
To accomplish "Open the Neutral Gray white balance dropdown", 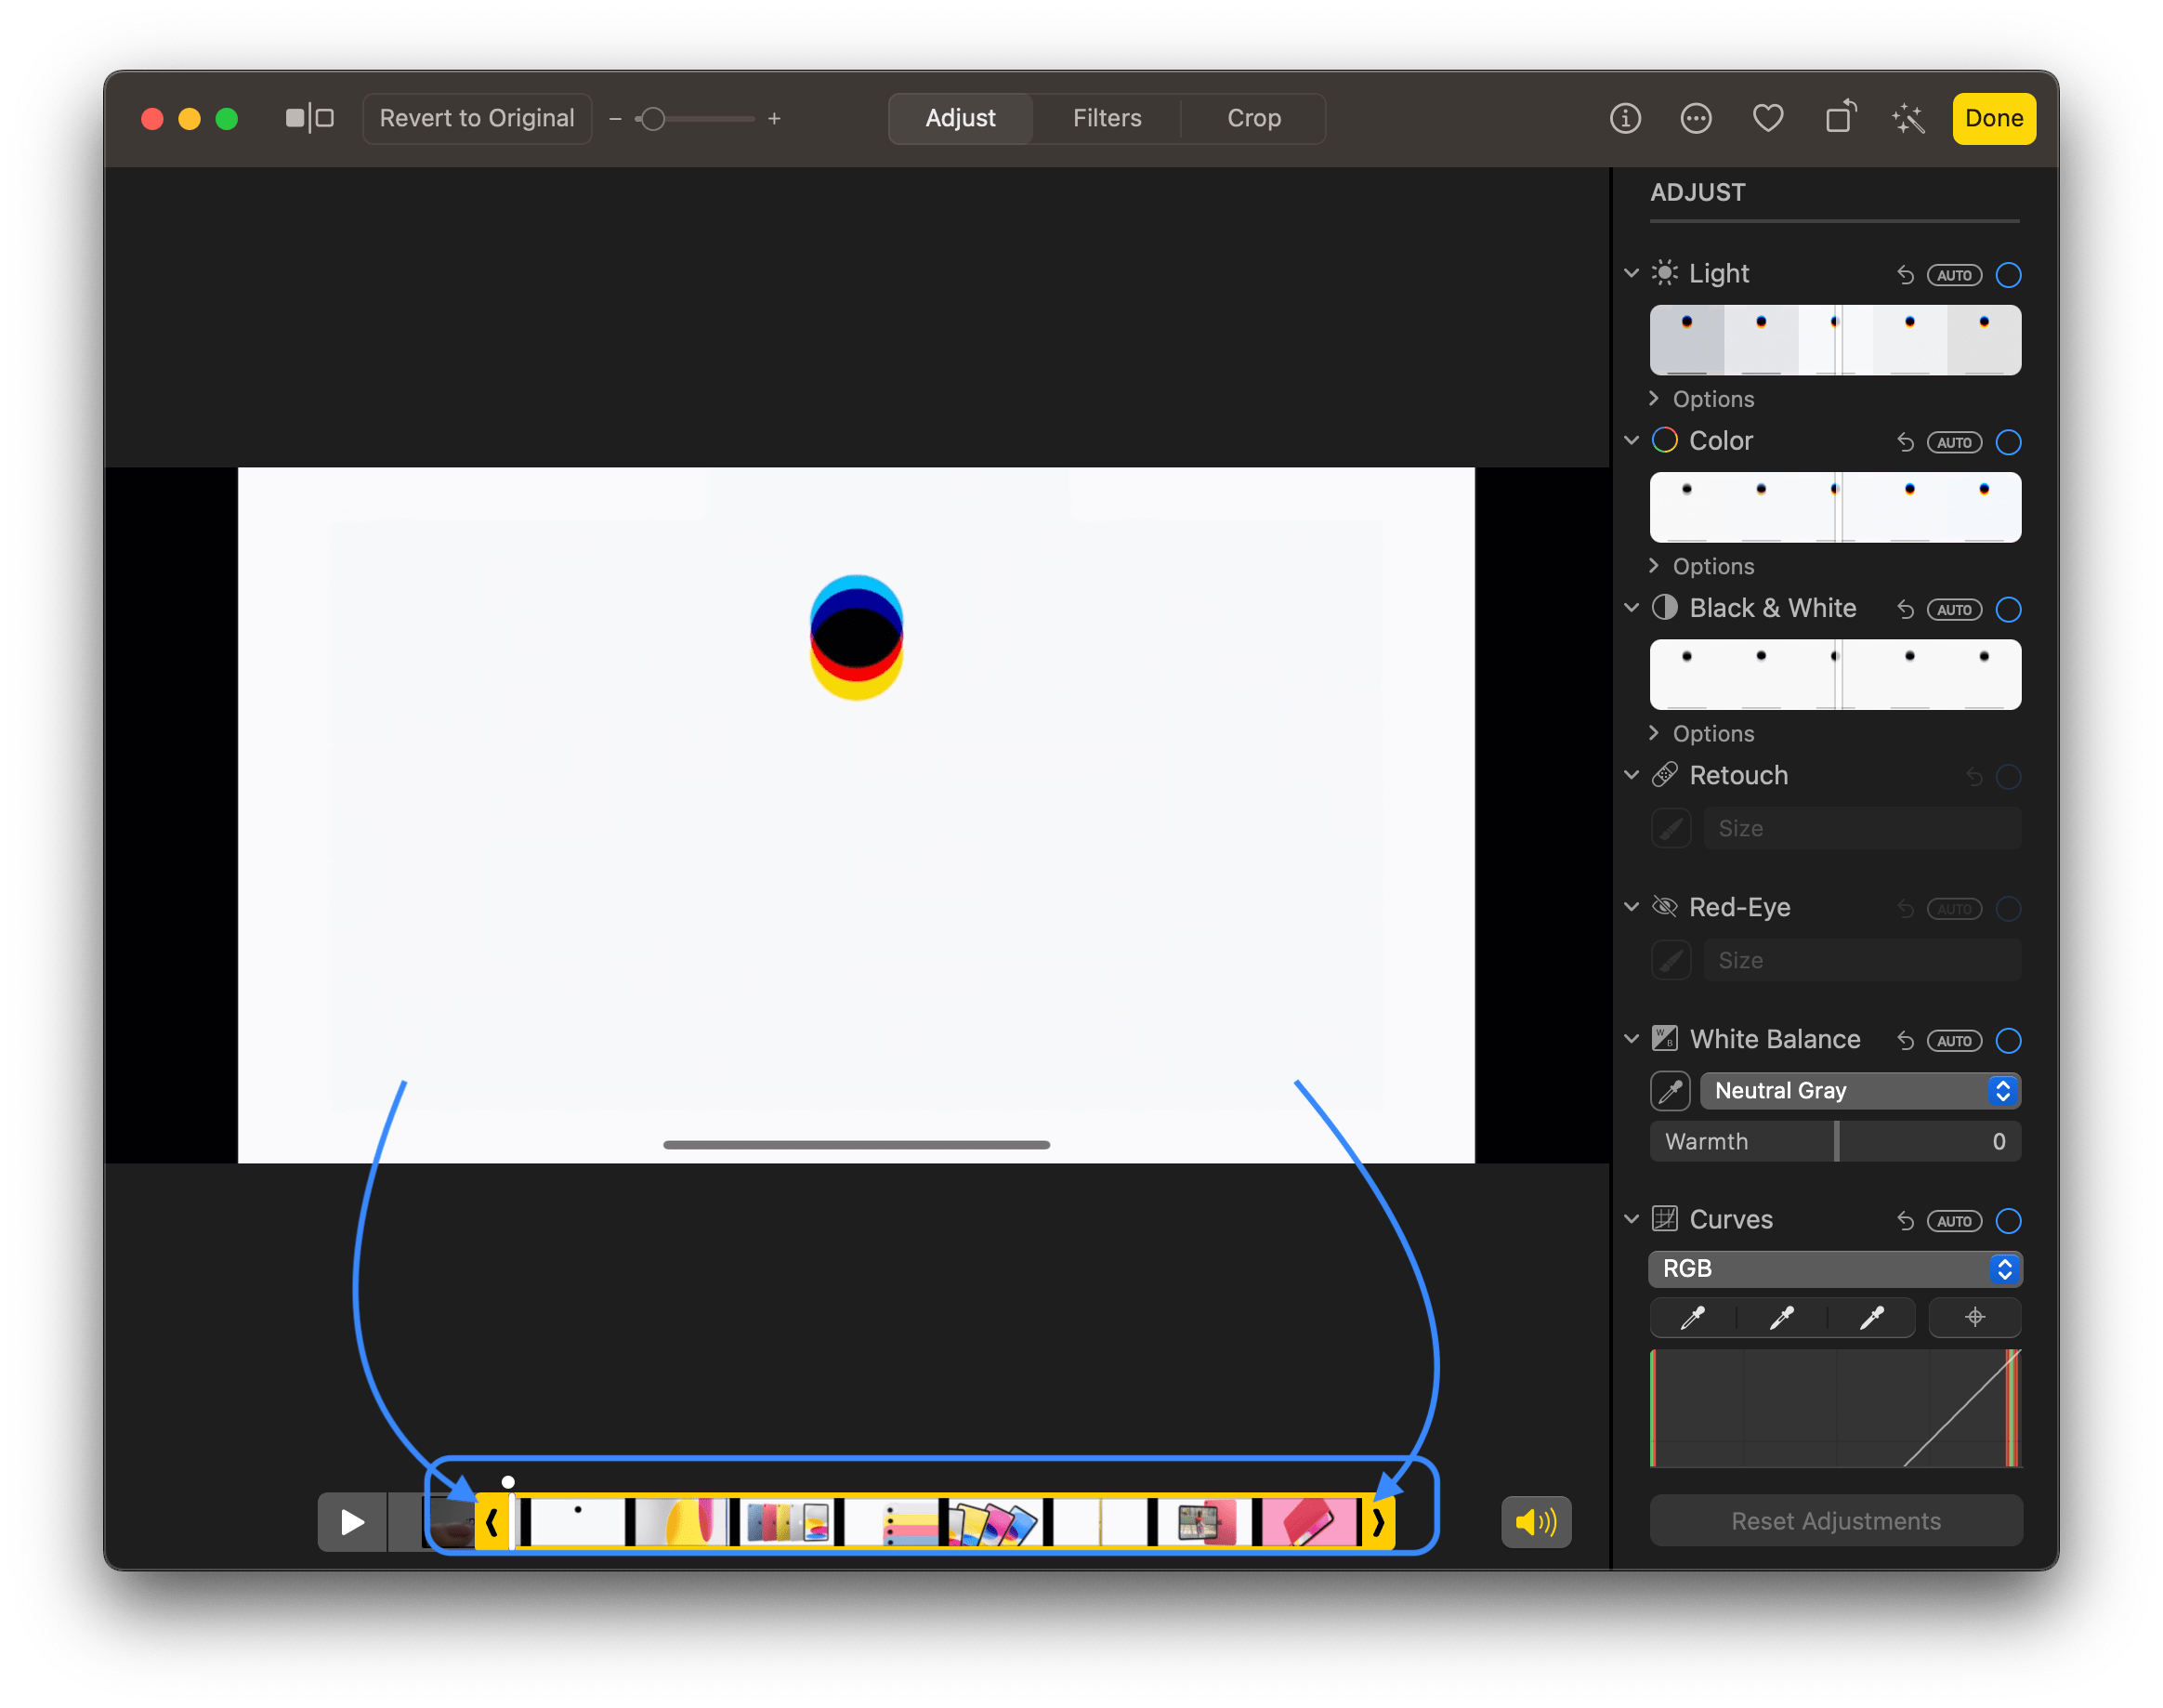I will [x=1860, y=1091].
